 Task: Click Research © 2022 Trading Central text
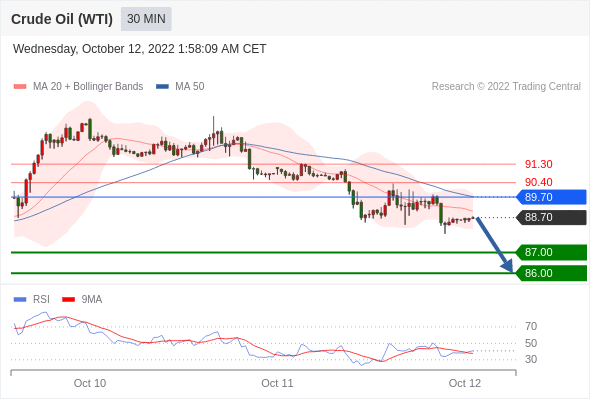pyautogui.click(x=506, y=87)
